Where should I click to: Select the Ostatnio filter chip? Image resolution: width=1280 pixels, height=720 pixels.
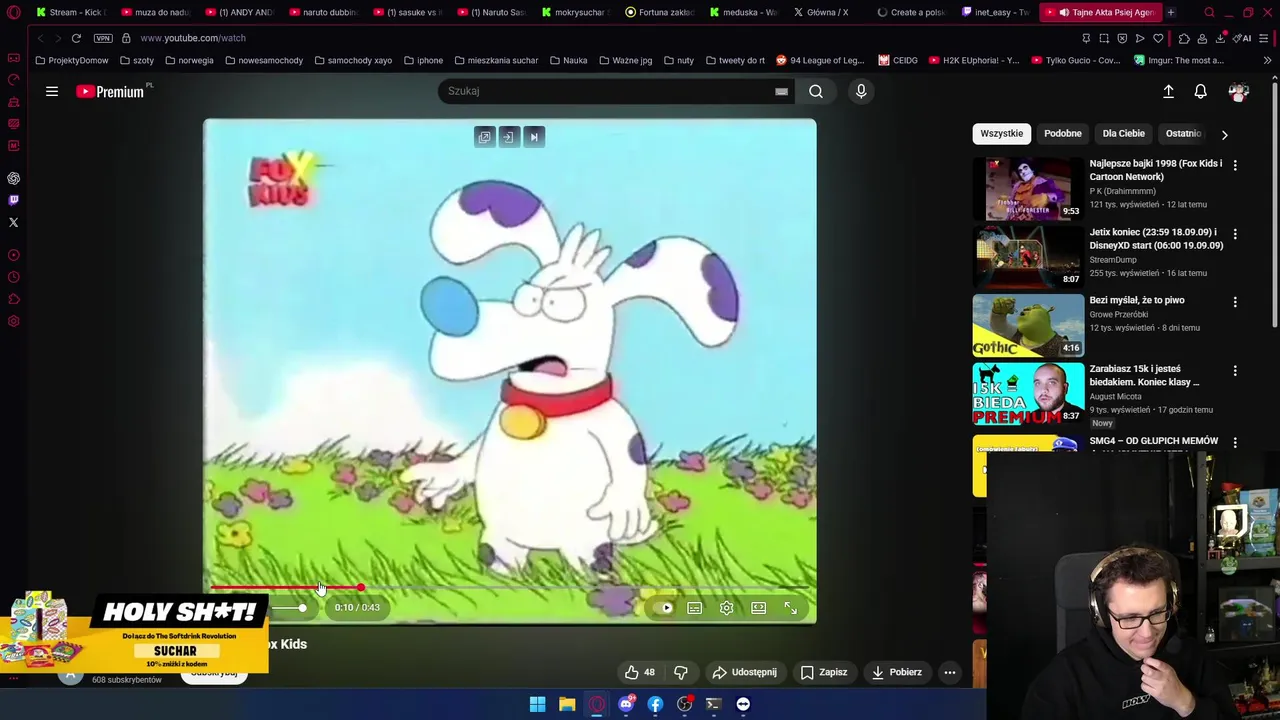point(1183,133)
